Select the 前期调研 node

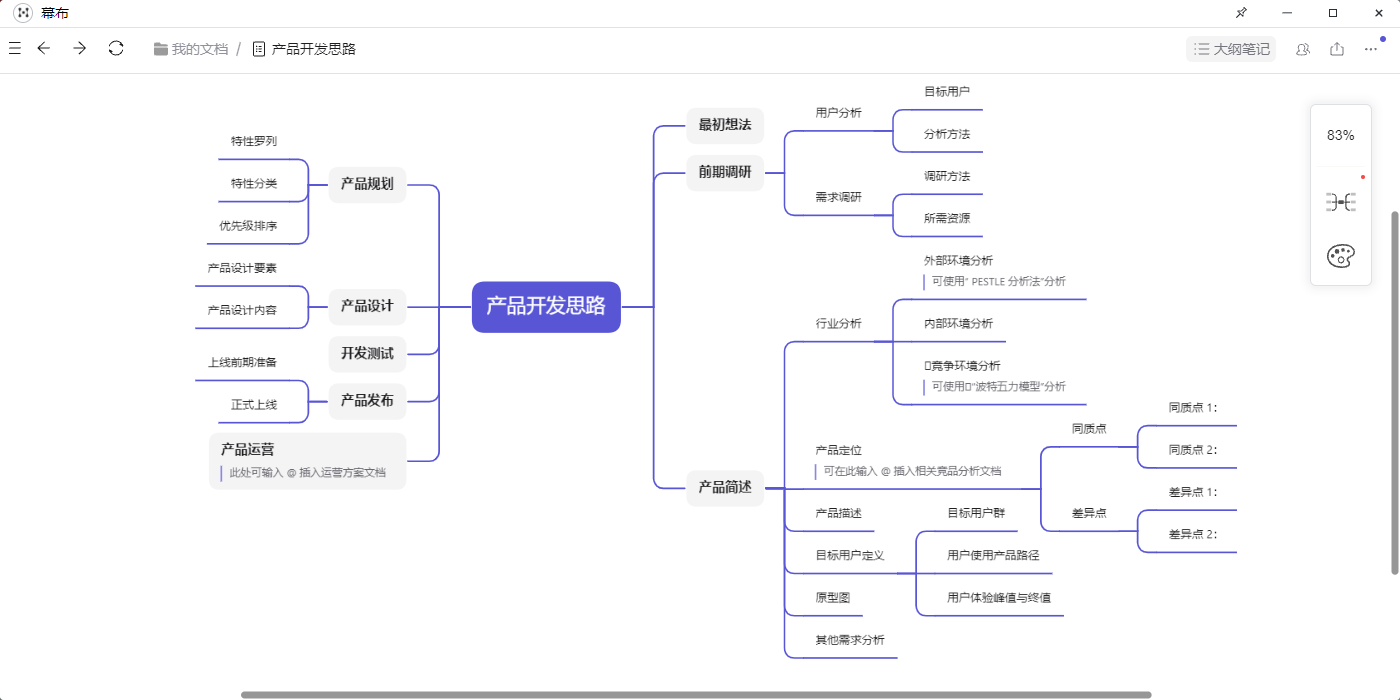pos(725,172)
